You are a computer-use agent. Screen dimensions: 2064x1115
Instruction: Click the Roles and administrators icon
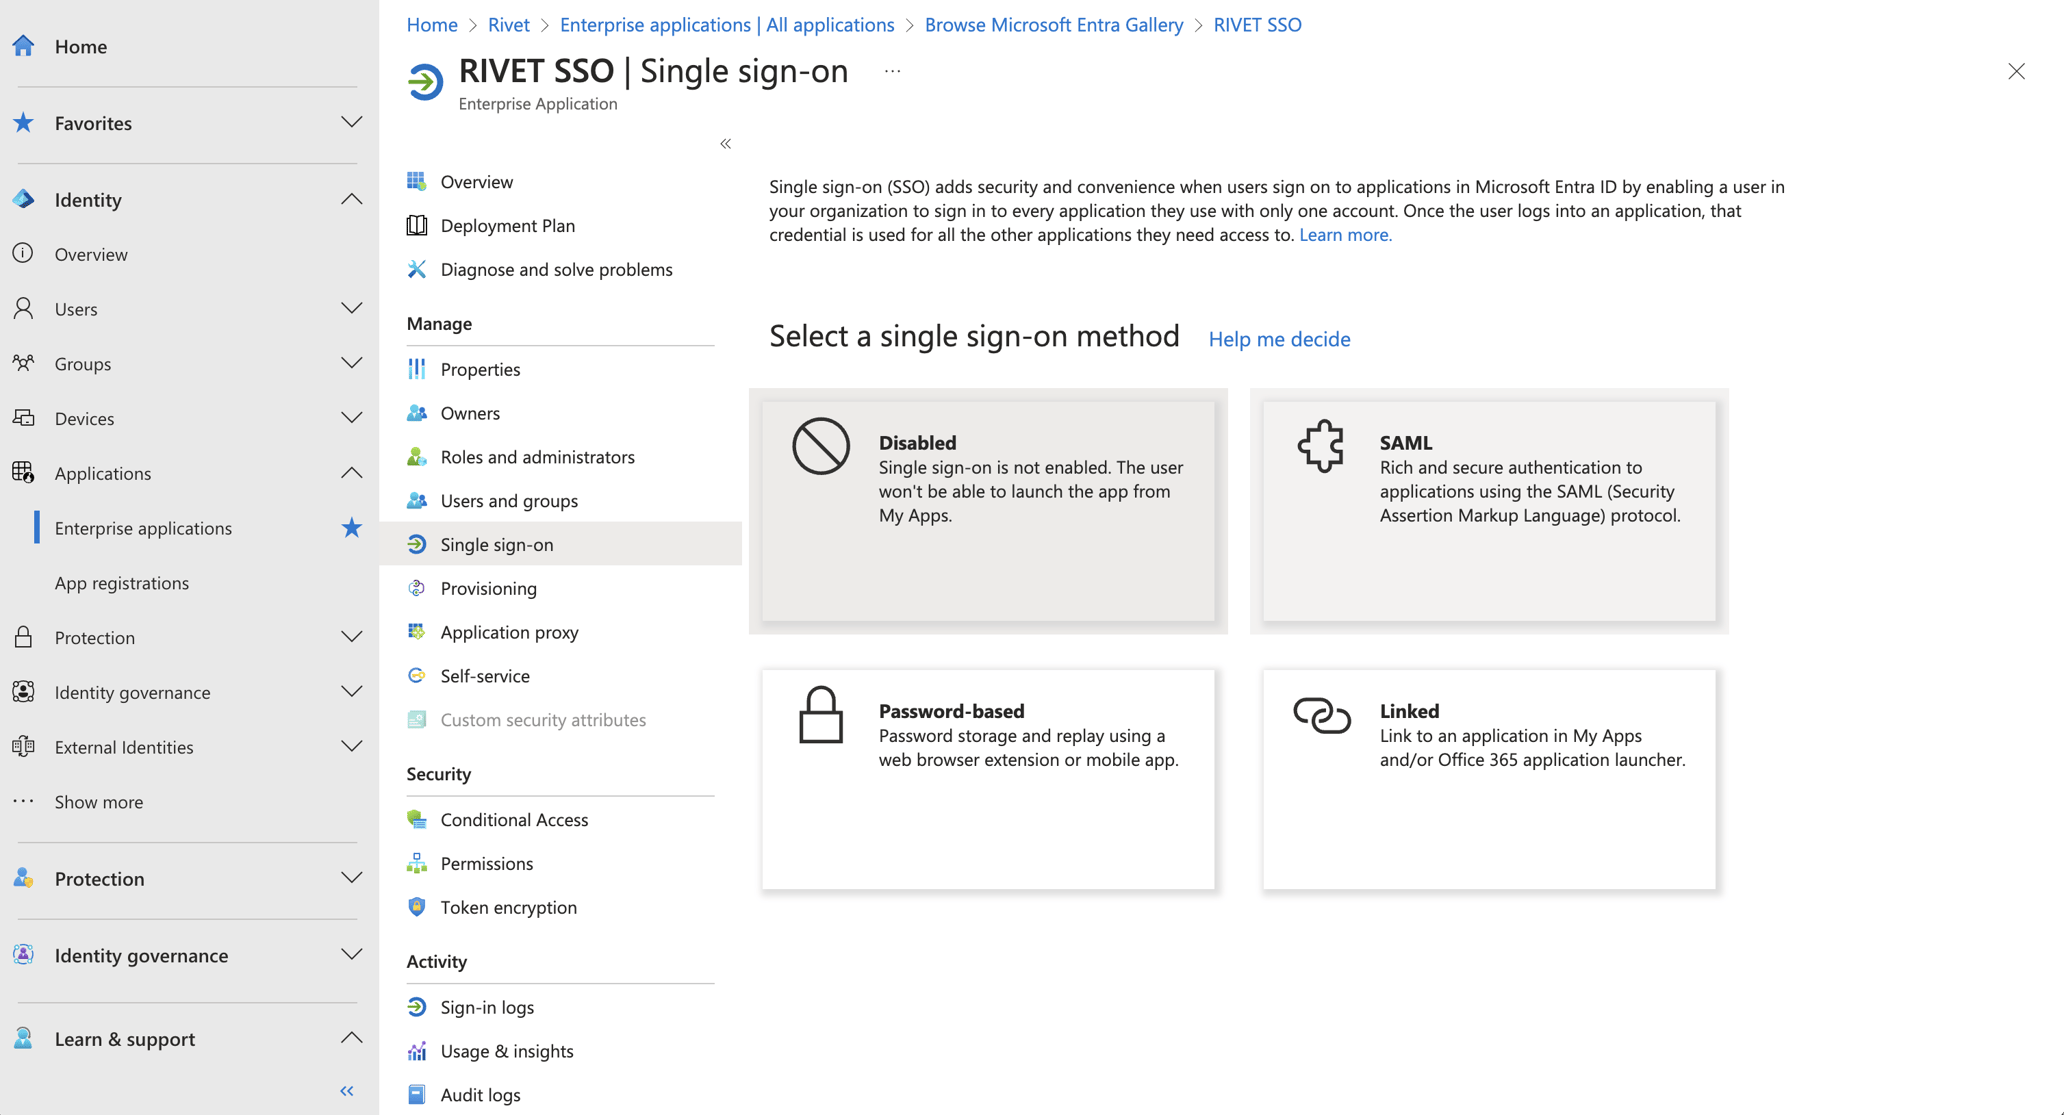pos(417,457)
